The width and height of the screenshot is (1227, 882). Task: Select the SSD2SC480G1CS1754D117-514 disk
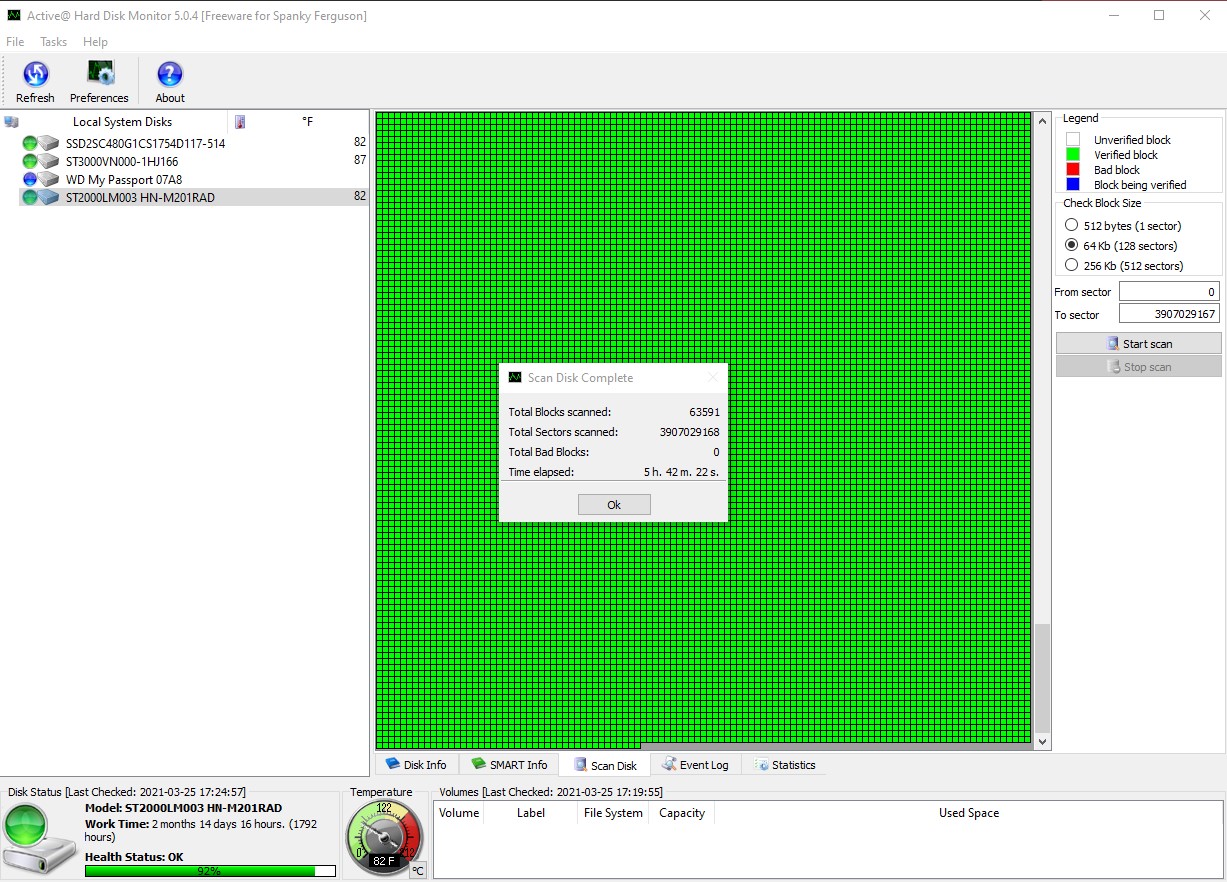click(x=145, y=143)
